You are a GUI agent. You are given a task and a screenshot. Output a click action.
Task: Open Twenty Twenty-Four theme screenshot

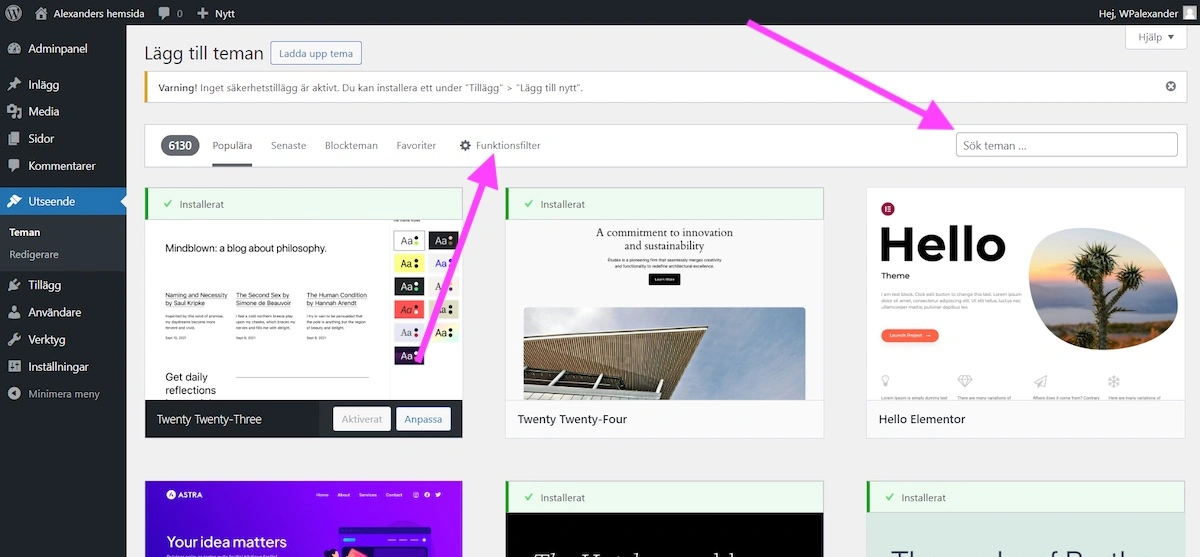664,310
